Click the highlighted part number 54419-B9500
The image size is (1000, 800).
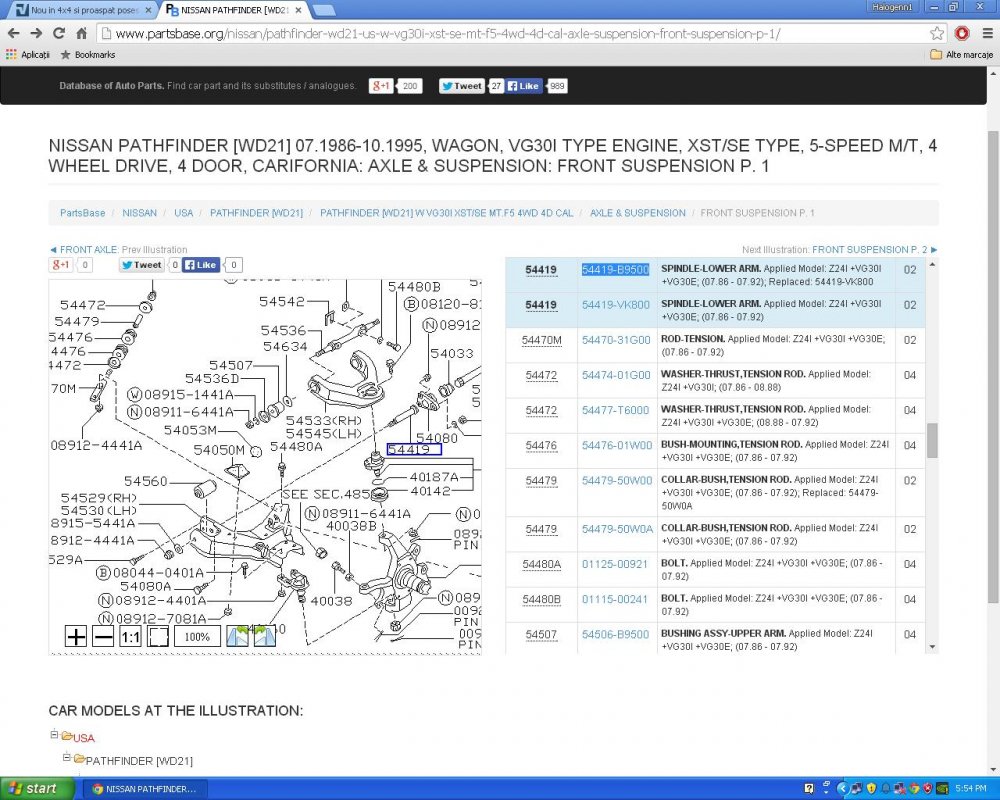pyautogui.click(x=615, y=270)
